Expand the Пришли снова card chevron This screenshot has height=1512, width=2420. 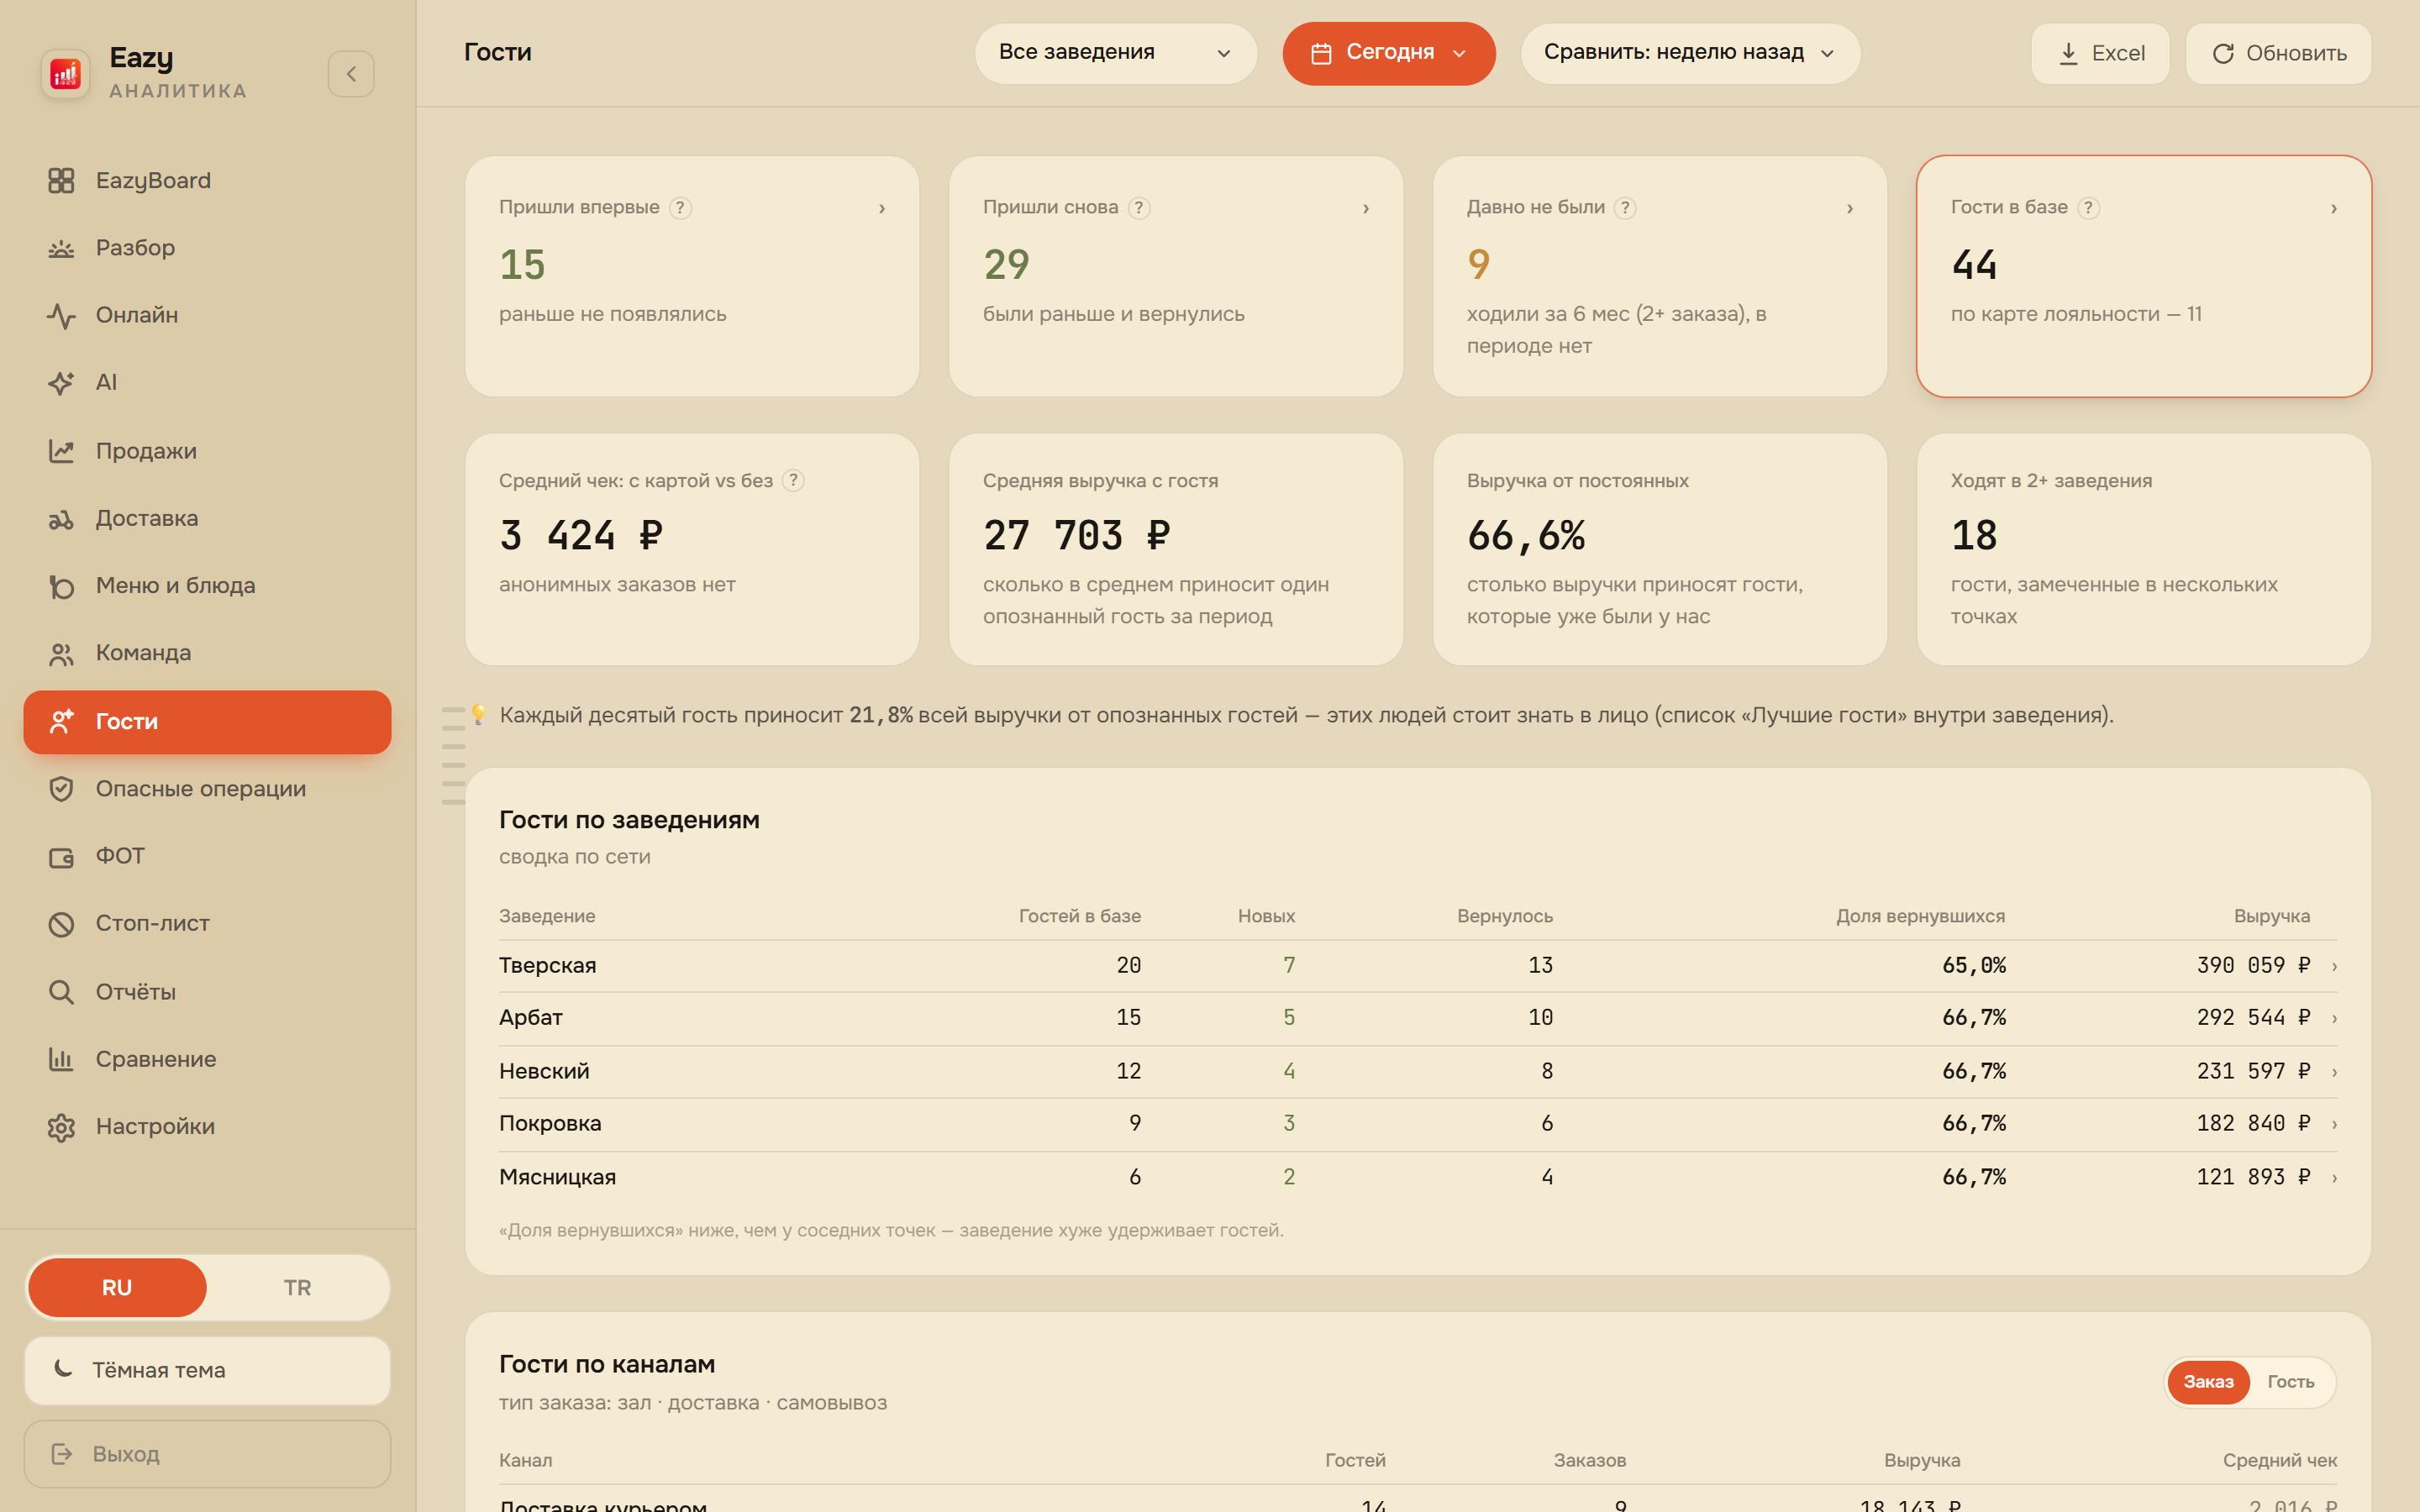pos(1366,208)
